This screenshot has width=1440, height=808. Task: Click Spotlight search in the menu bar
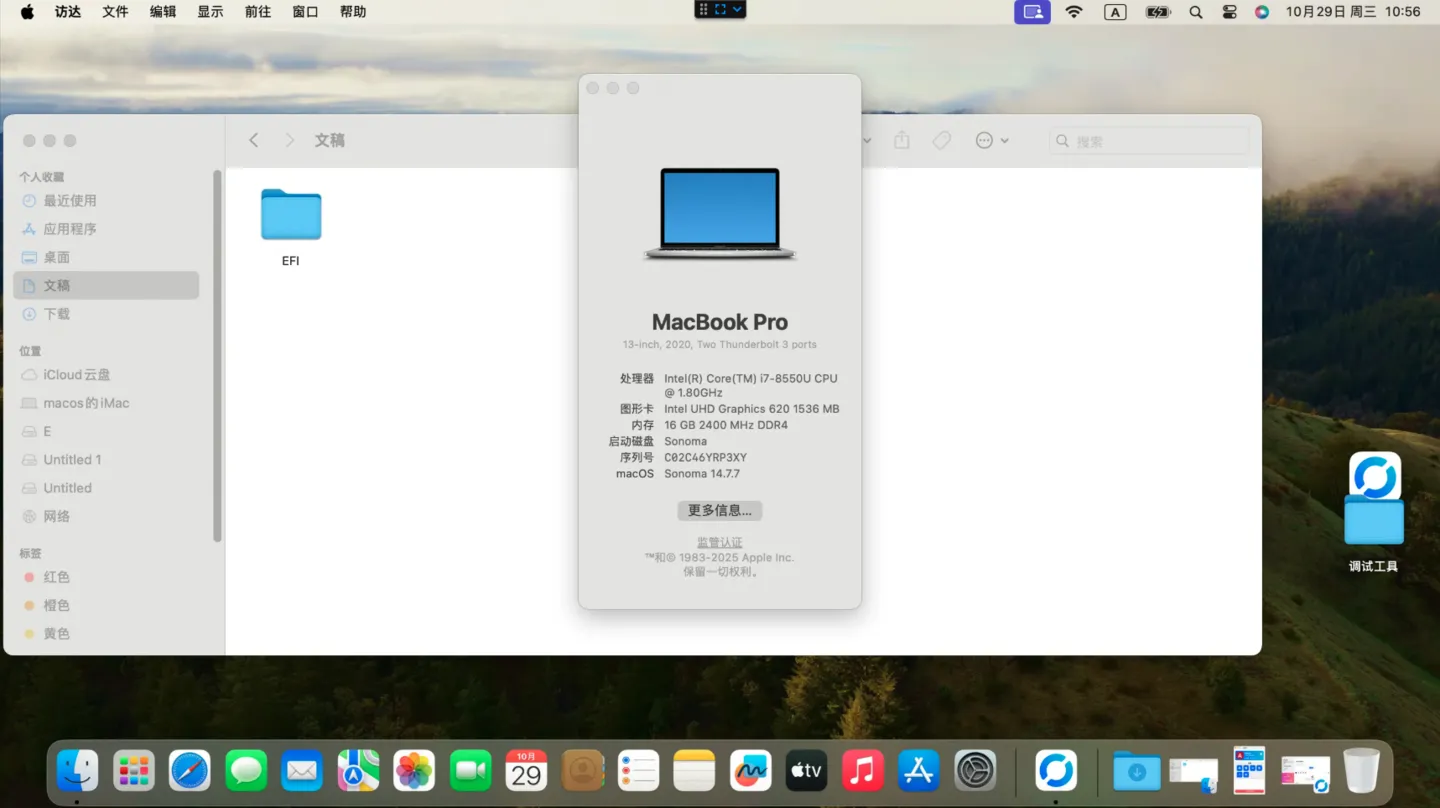1196,11
